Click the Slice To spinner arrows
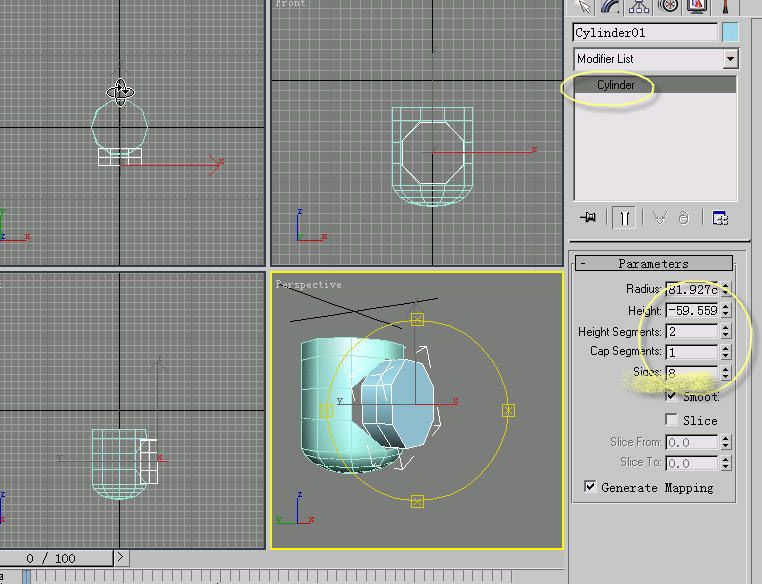Image resolution: width=762 pixels, height=584 pixels. pos(726,463)
